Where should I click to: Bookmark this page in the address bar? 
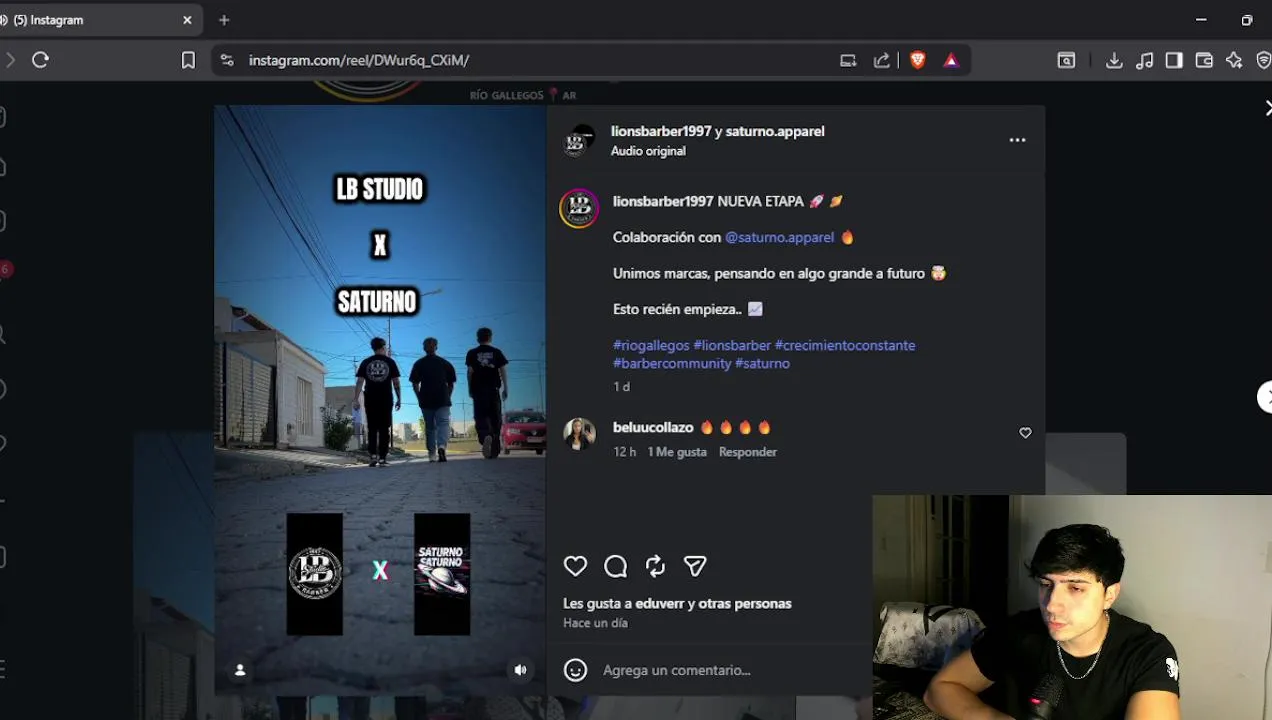click(x=188, y=60)
